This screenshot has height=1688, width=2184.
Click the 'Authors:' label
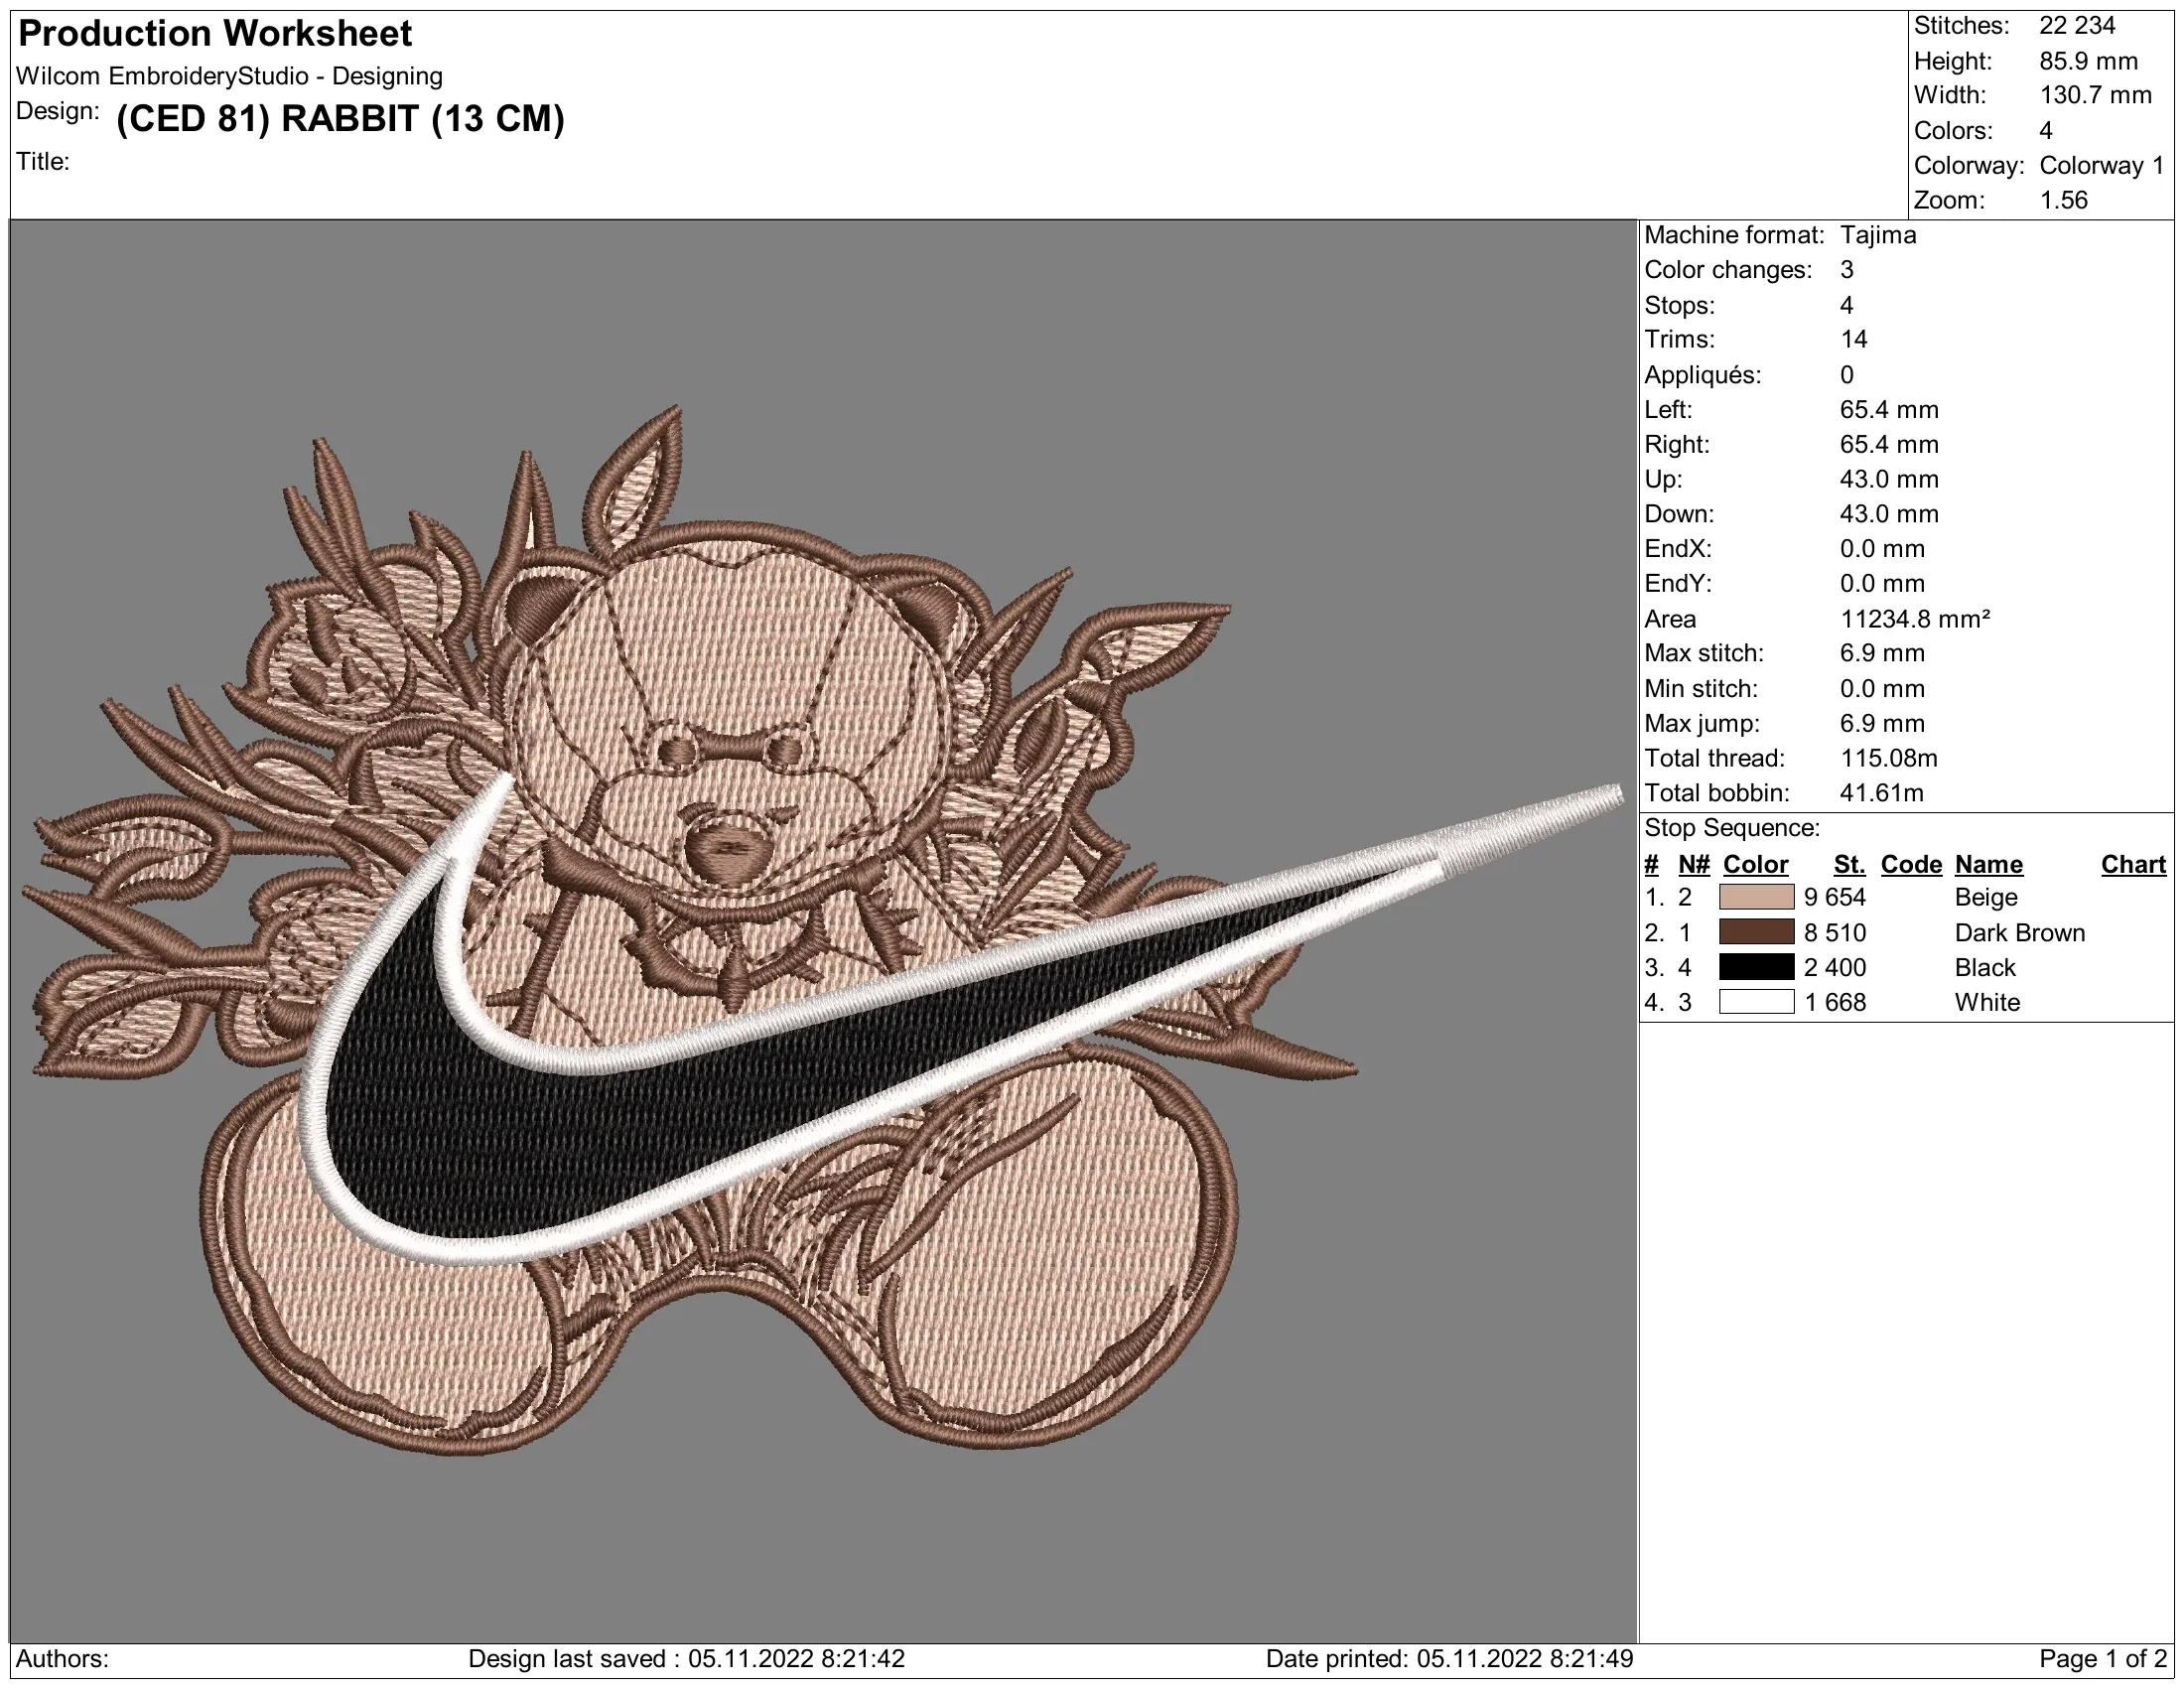coord(62,1659)
